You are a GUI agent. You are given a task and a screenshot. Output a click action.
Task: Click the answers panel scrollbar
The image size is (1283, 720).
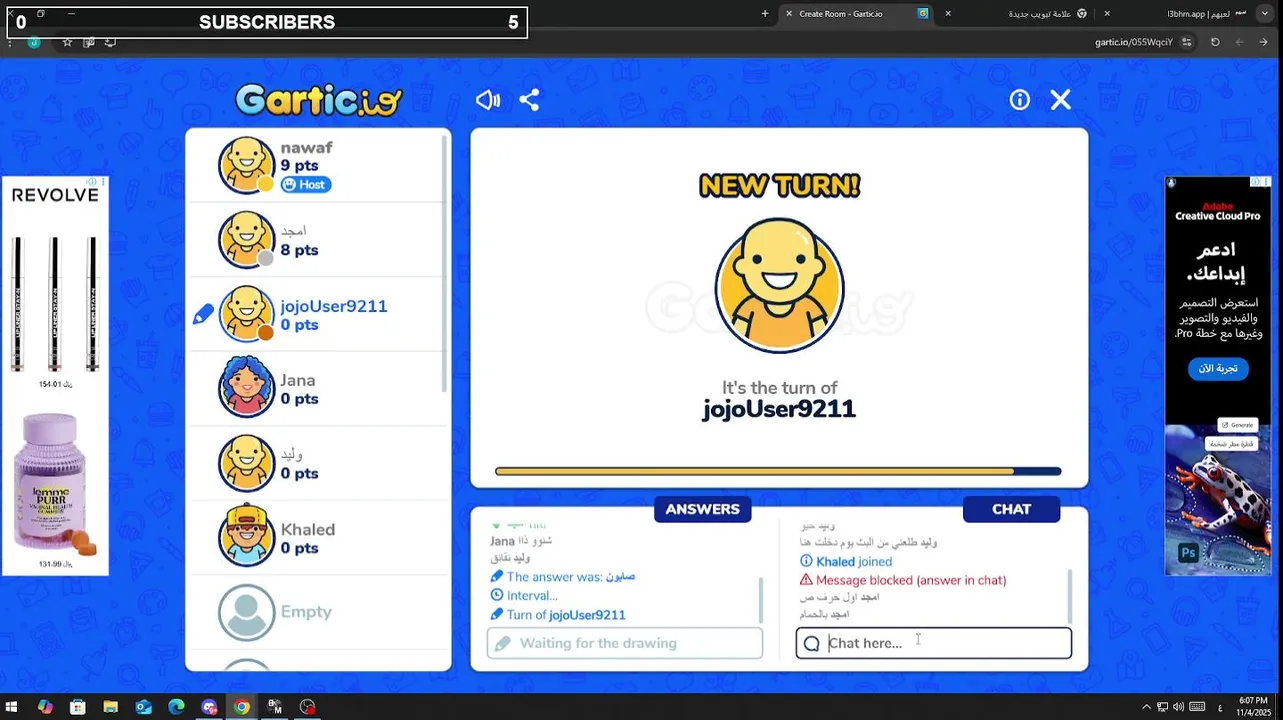(x=760, y=600)
